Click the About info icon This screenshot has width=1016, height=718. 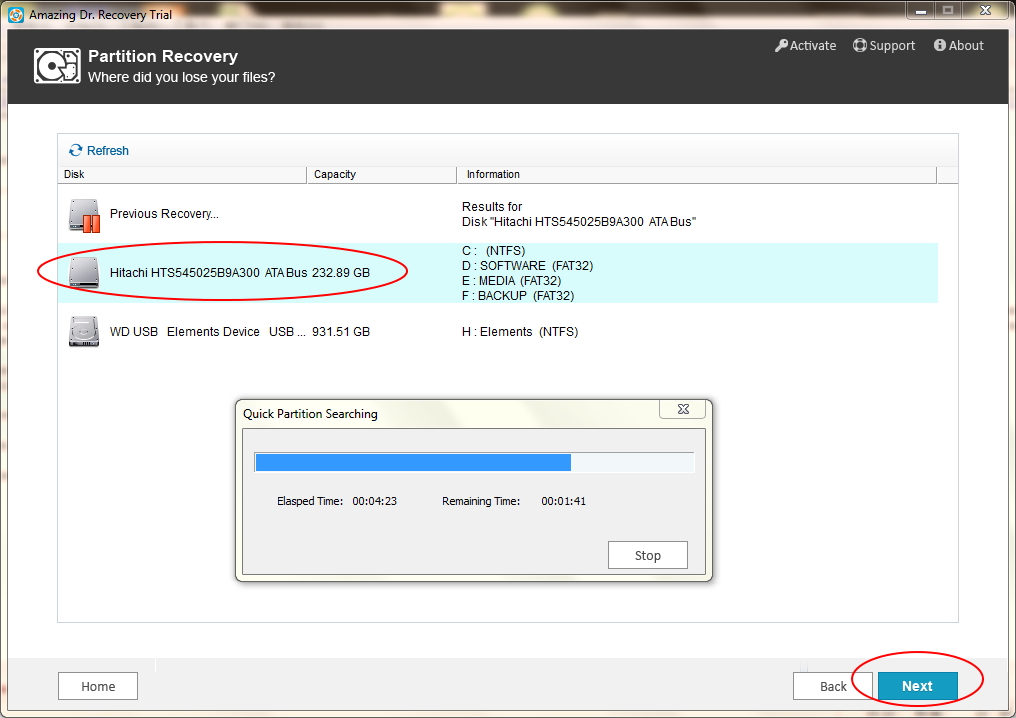(940, 46)
